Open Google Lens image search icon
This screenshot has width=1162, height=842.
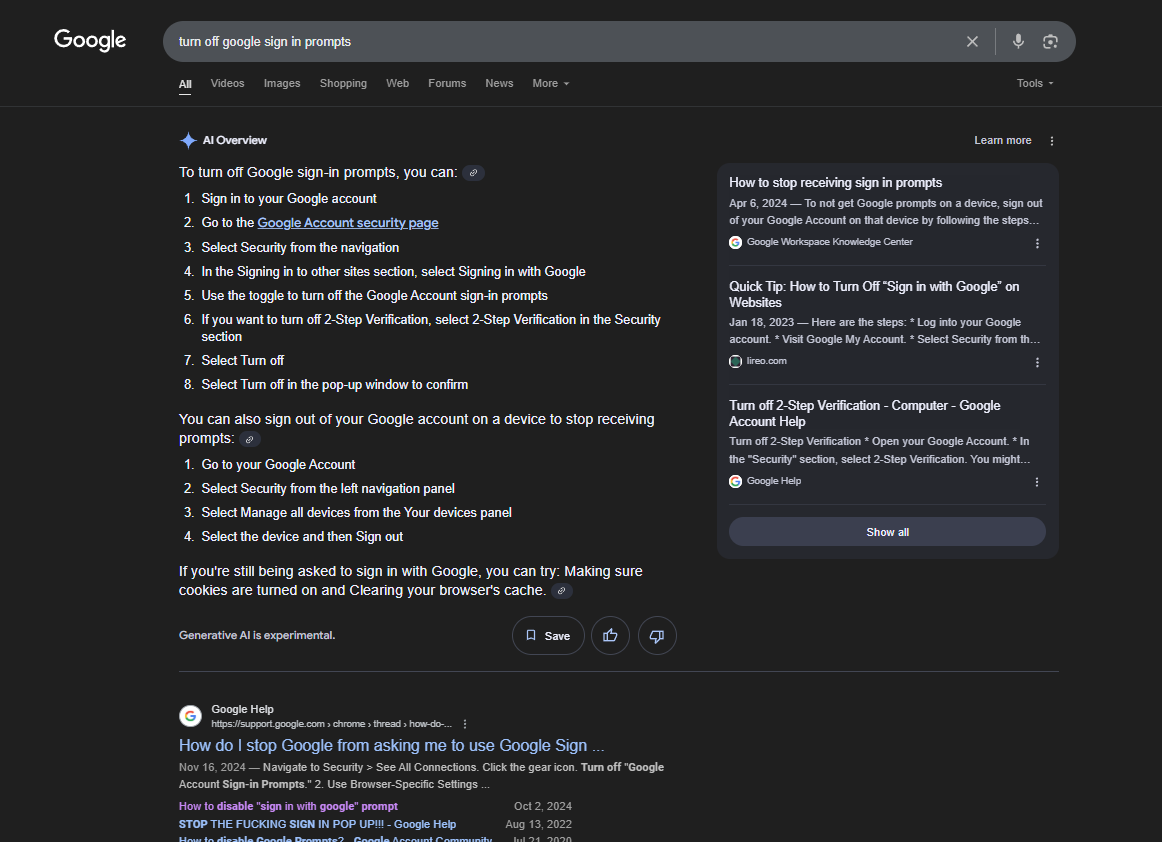(1050, 42)
